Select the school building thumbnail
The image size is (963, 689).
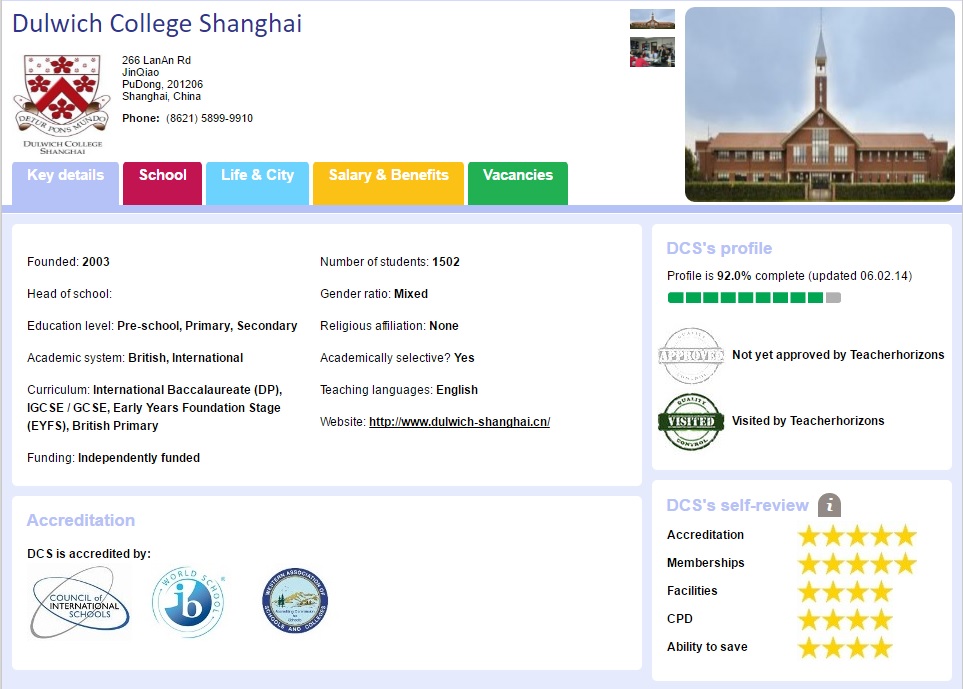click(652, 19)
